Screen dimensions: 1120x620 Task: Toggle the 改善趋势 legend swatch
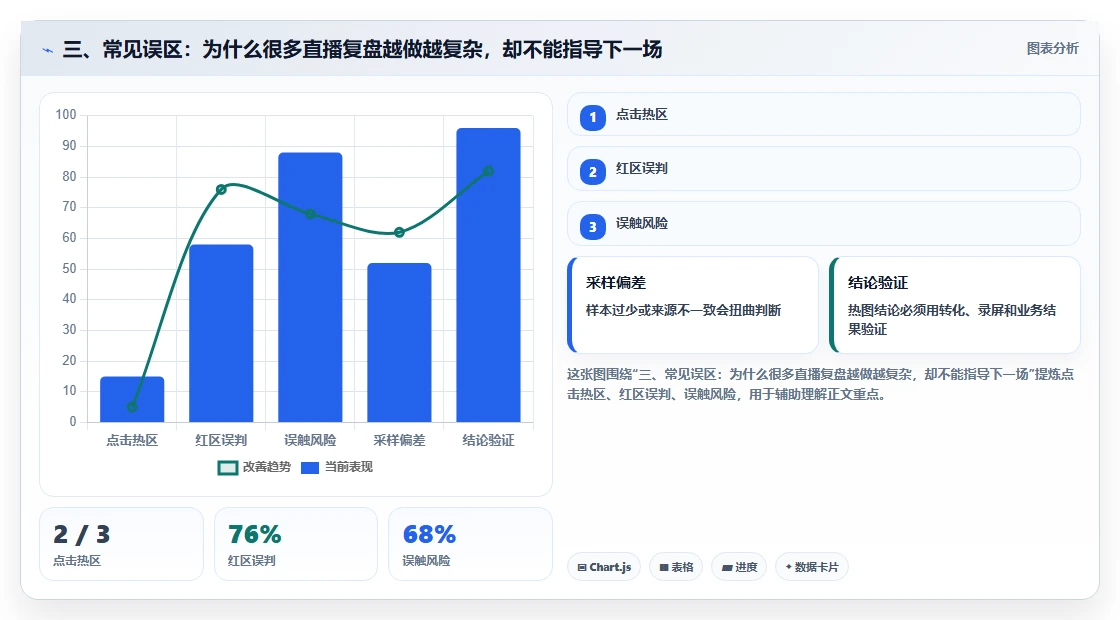tap(227, 468)
